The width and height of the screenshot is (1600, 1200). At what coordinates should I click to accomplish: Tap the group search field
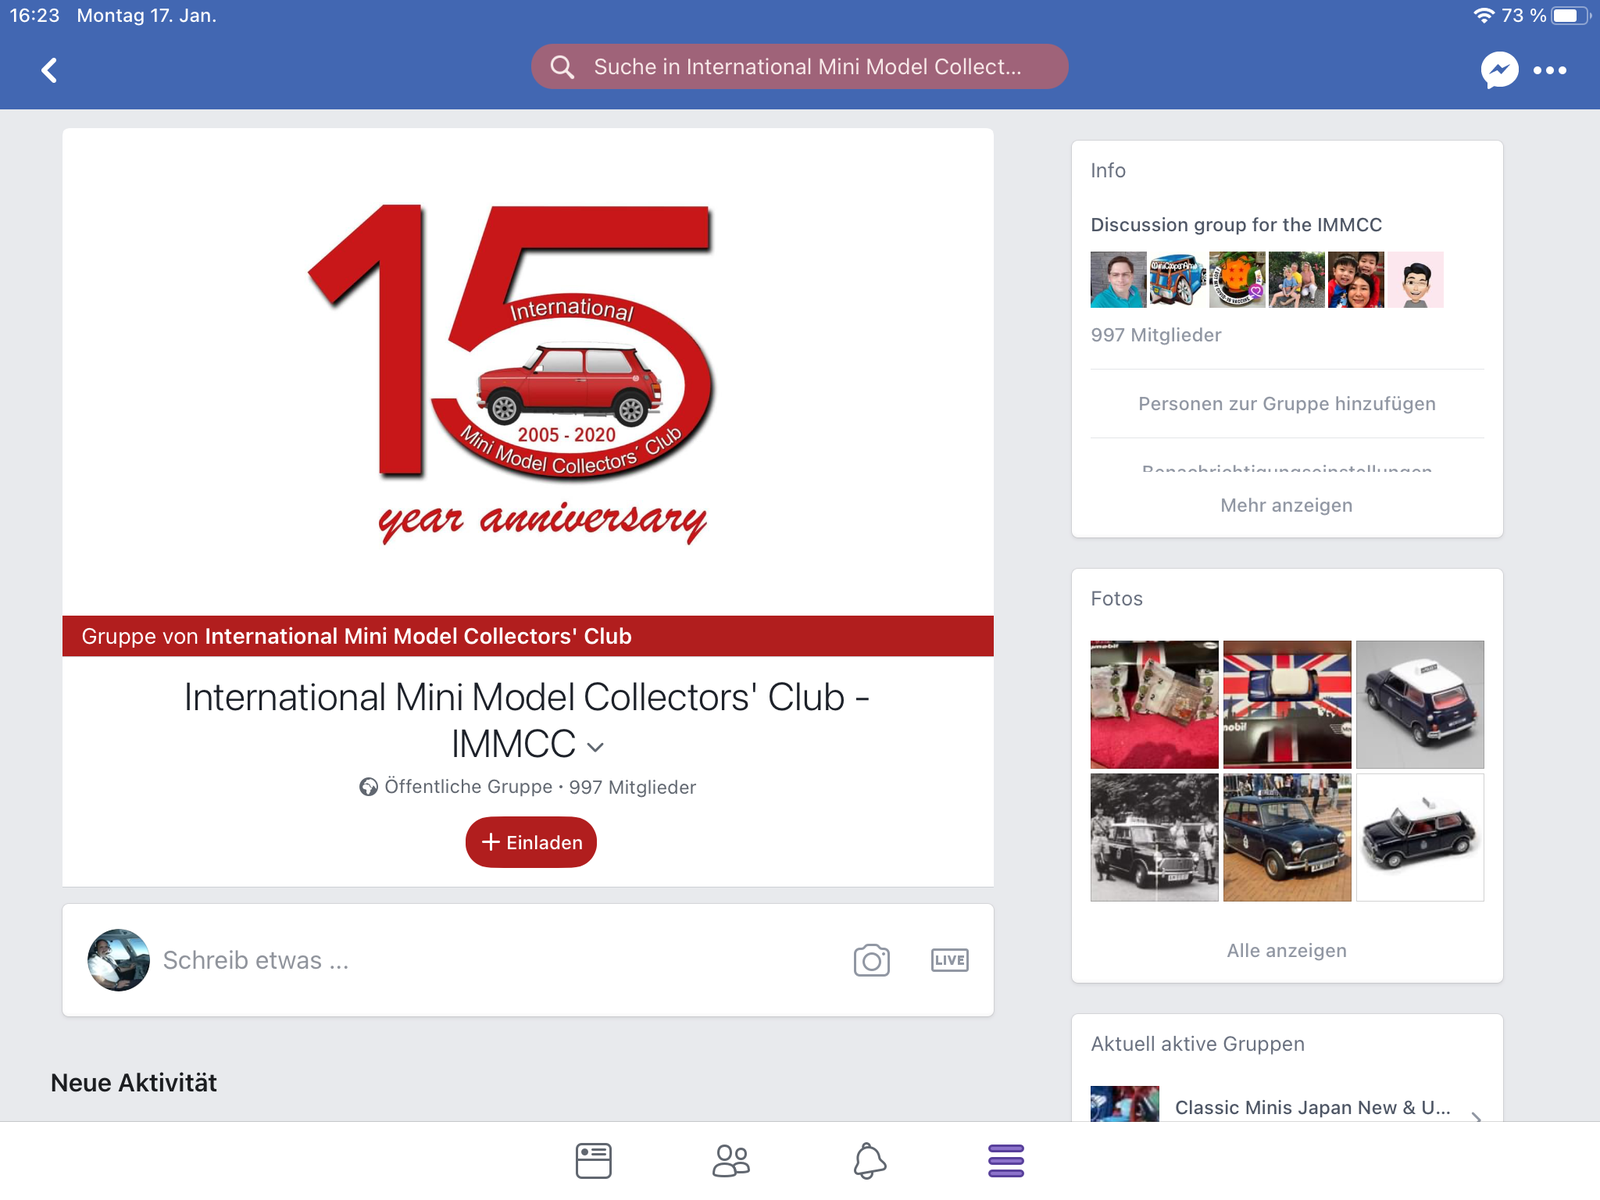pyautogui.click(x=800, y=67)
